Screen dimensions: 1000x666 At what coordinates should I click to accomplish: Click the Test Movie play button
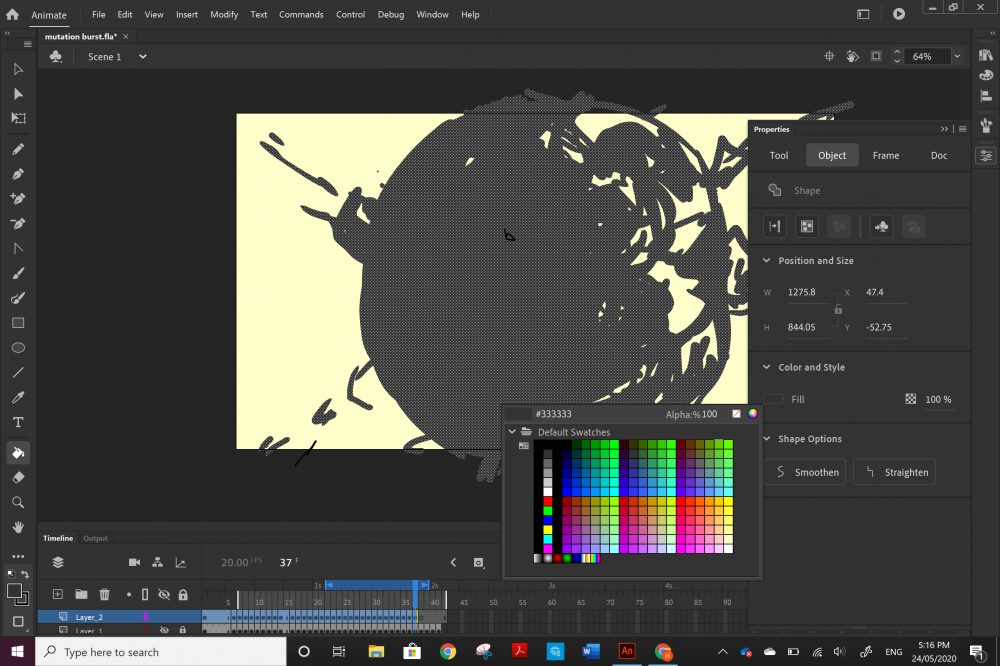pos(899,14)
